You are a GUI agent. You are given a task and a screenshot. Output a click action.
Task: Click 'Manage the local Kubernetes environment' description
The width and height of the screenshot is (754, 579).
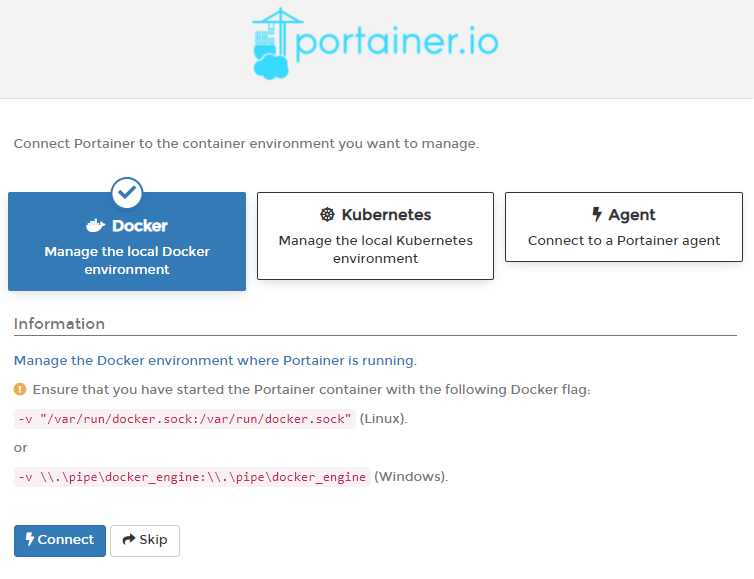[x=376, y=249]
